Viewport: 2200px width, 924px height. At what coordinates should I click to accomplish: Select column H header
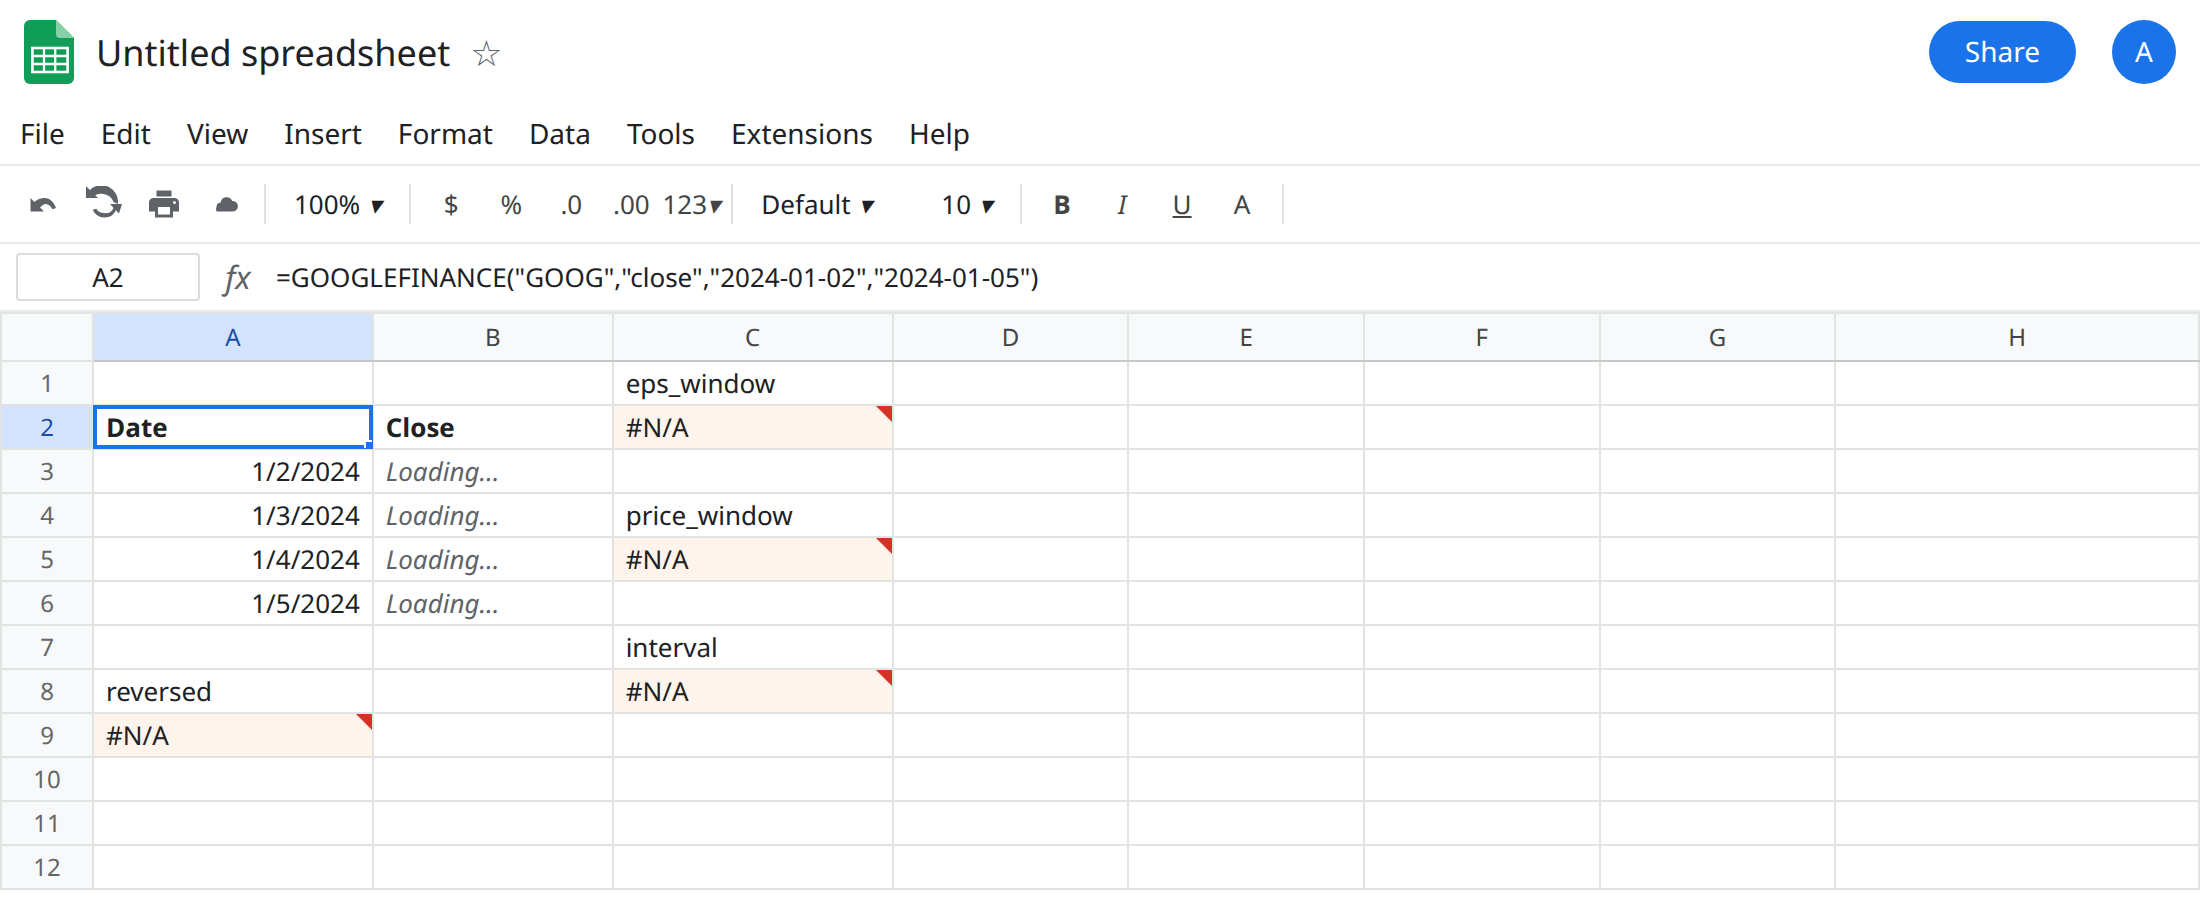coord(2017,338)
